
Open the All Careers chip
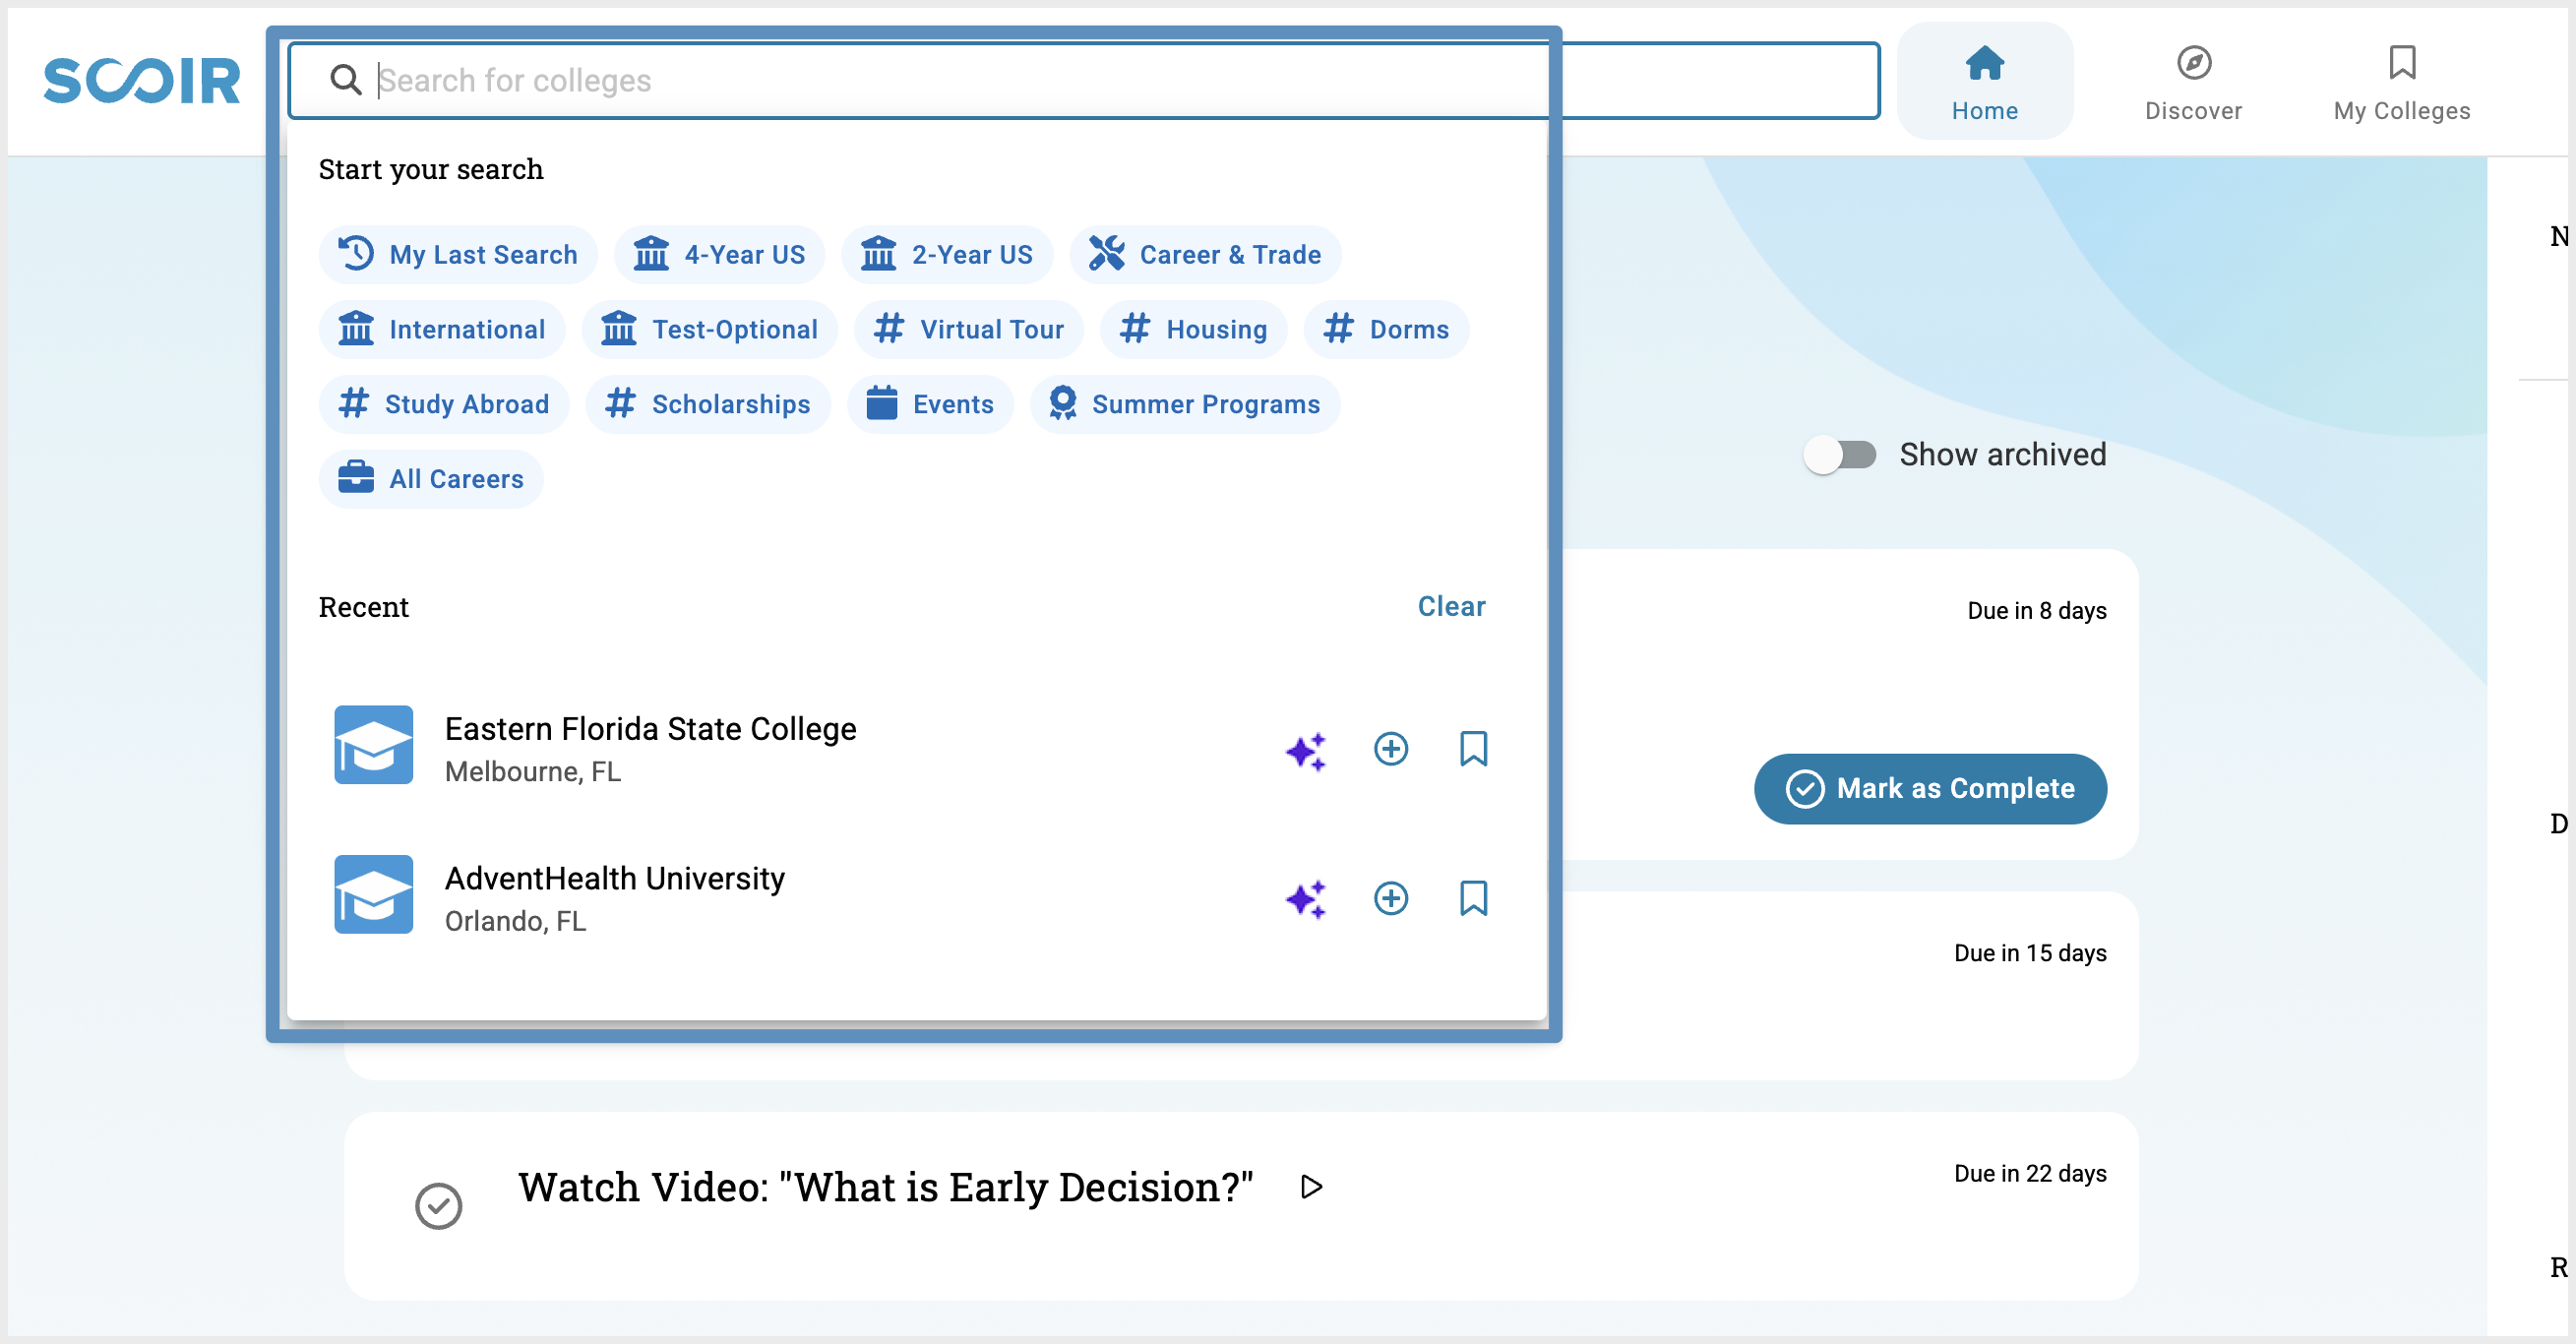click(x=431, y=479)
